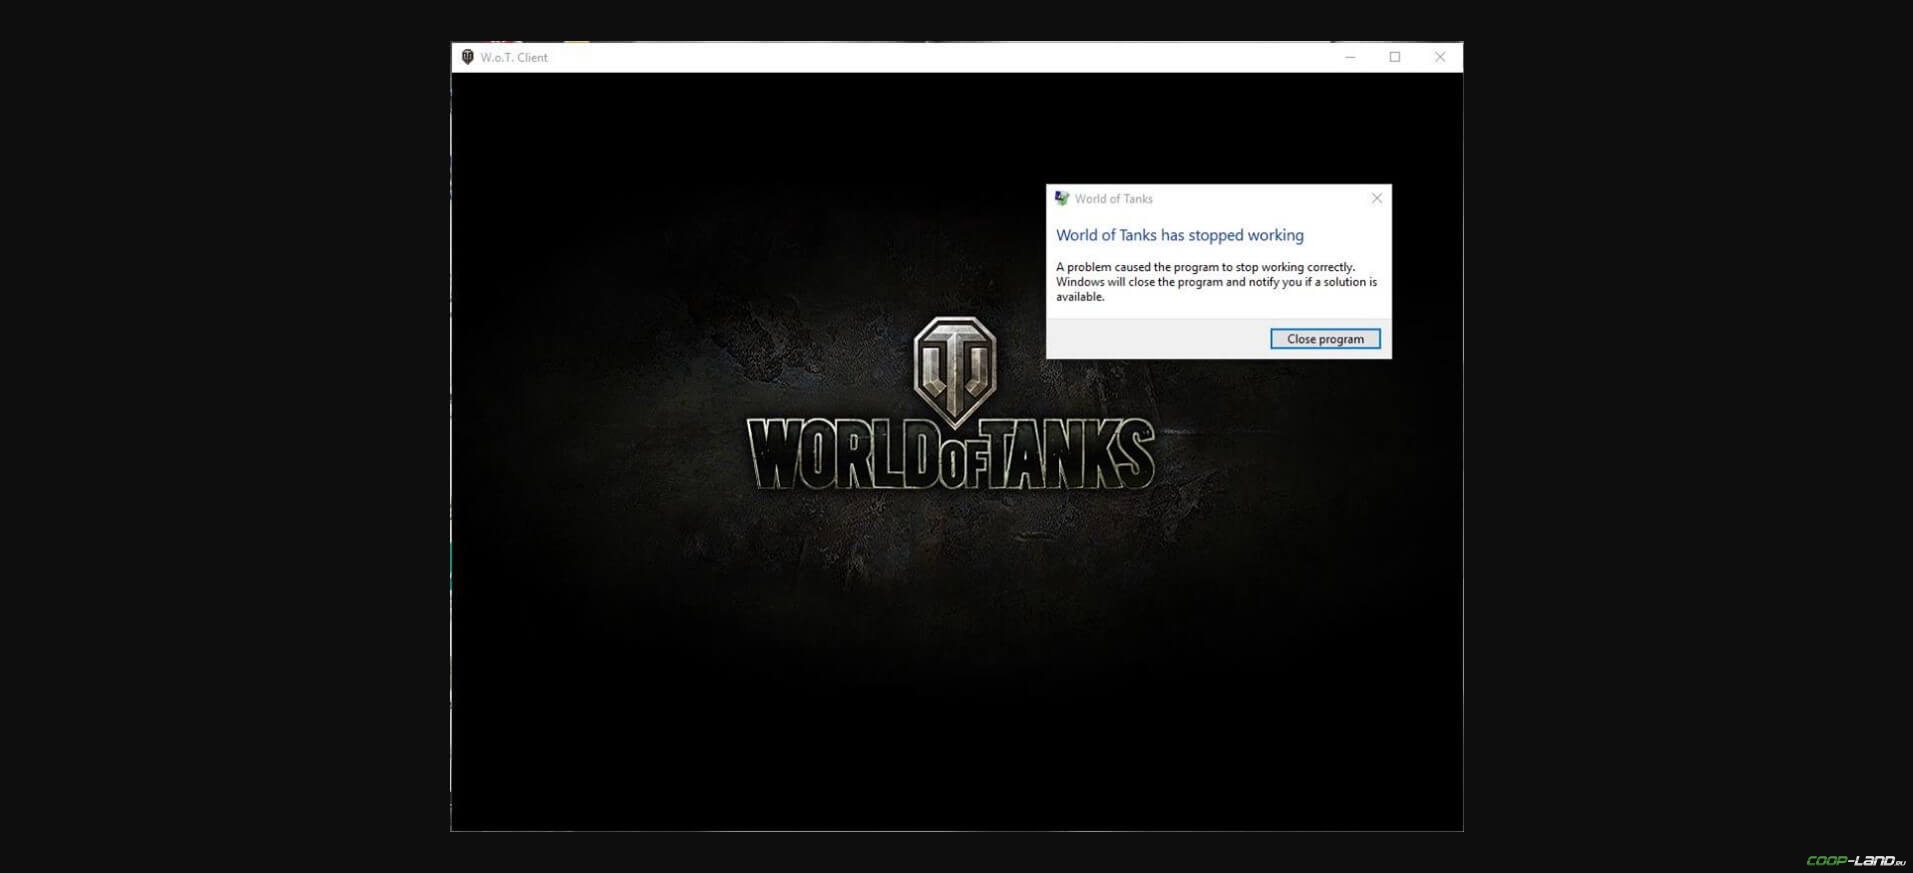Screen dimensions: 1913x873
Task: Click the World of Tanks dialog icon
Action: point(1061,198)
